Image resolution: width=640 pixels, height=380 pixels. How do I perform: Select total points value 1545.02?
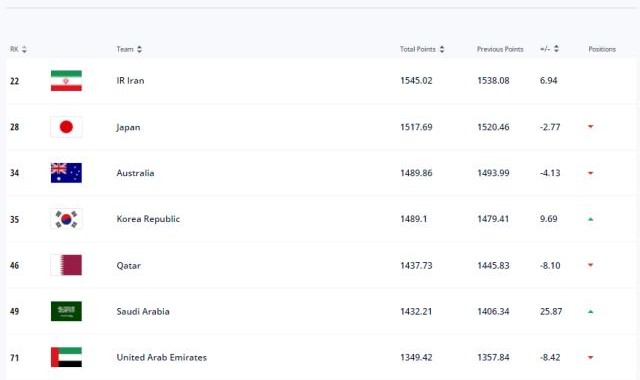416,80
